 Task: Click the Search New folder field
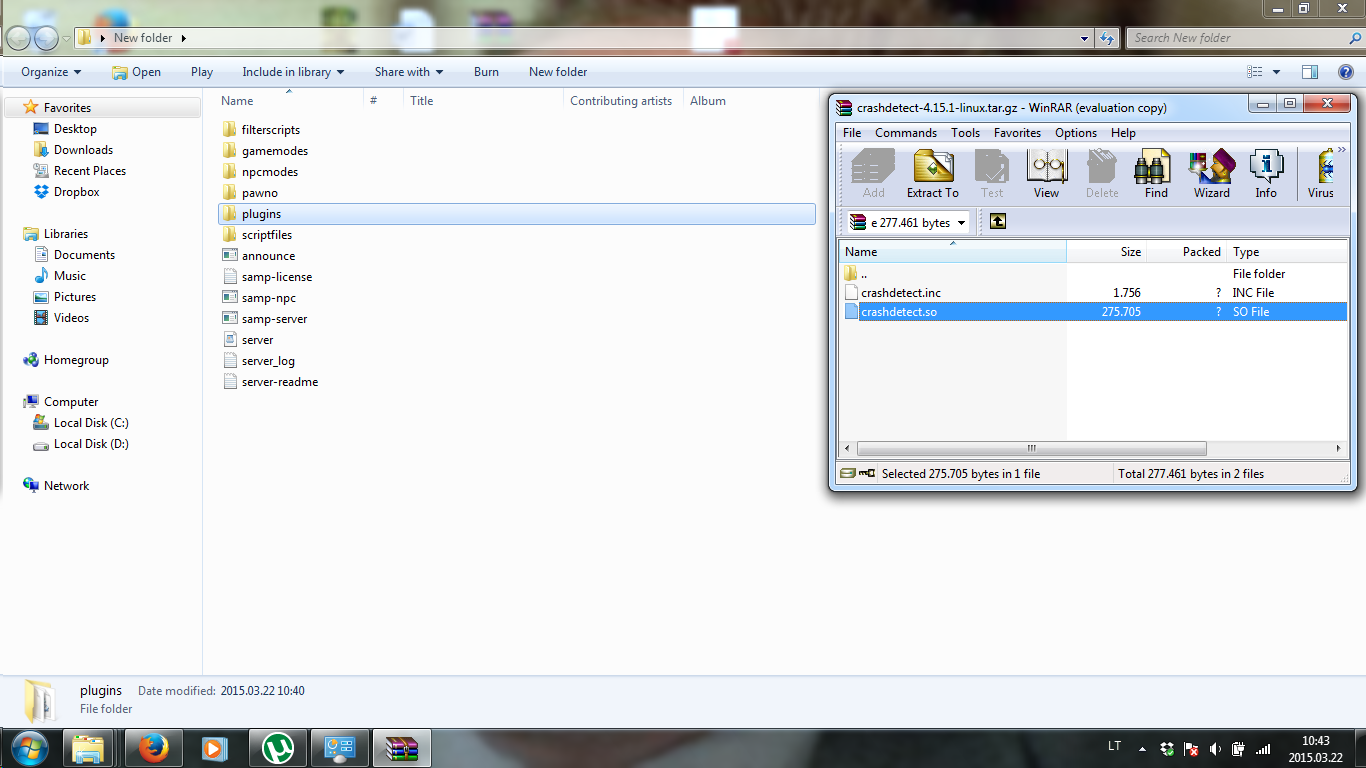coord(1243,38)
